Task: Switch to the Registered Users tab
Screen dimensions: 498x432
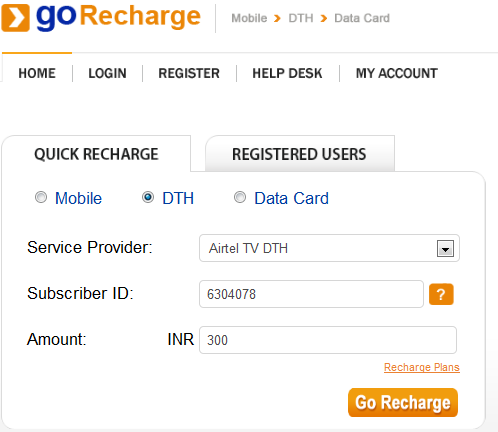Action: coord(300,154)
